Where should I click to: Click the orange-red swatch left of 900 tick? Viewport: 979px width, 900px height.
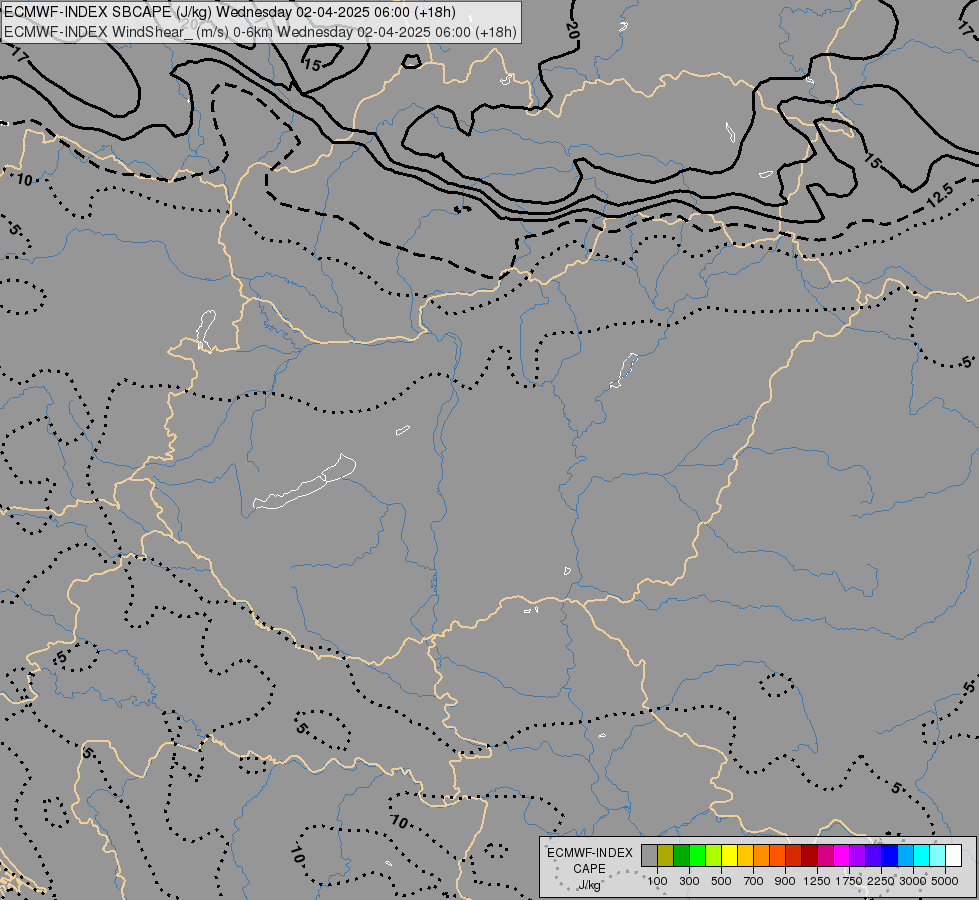pos(777,855)
